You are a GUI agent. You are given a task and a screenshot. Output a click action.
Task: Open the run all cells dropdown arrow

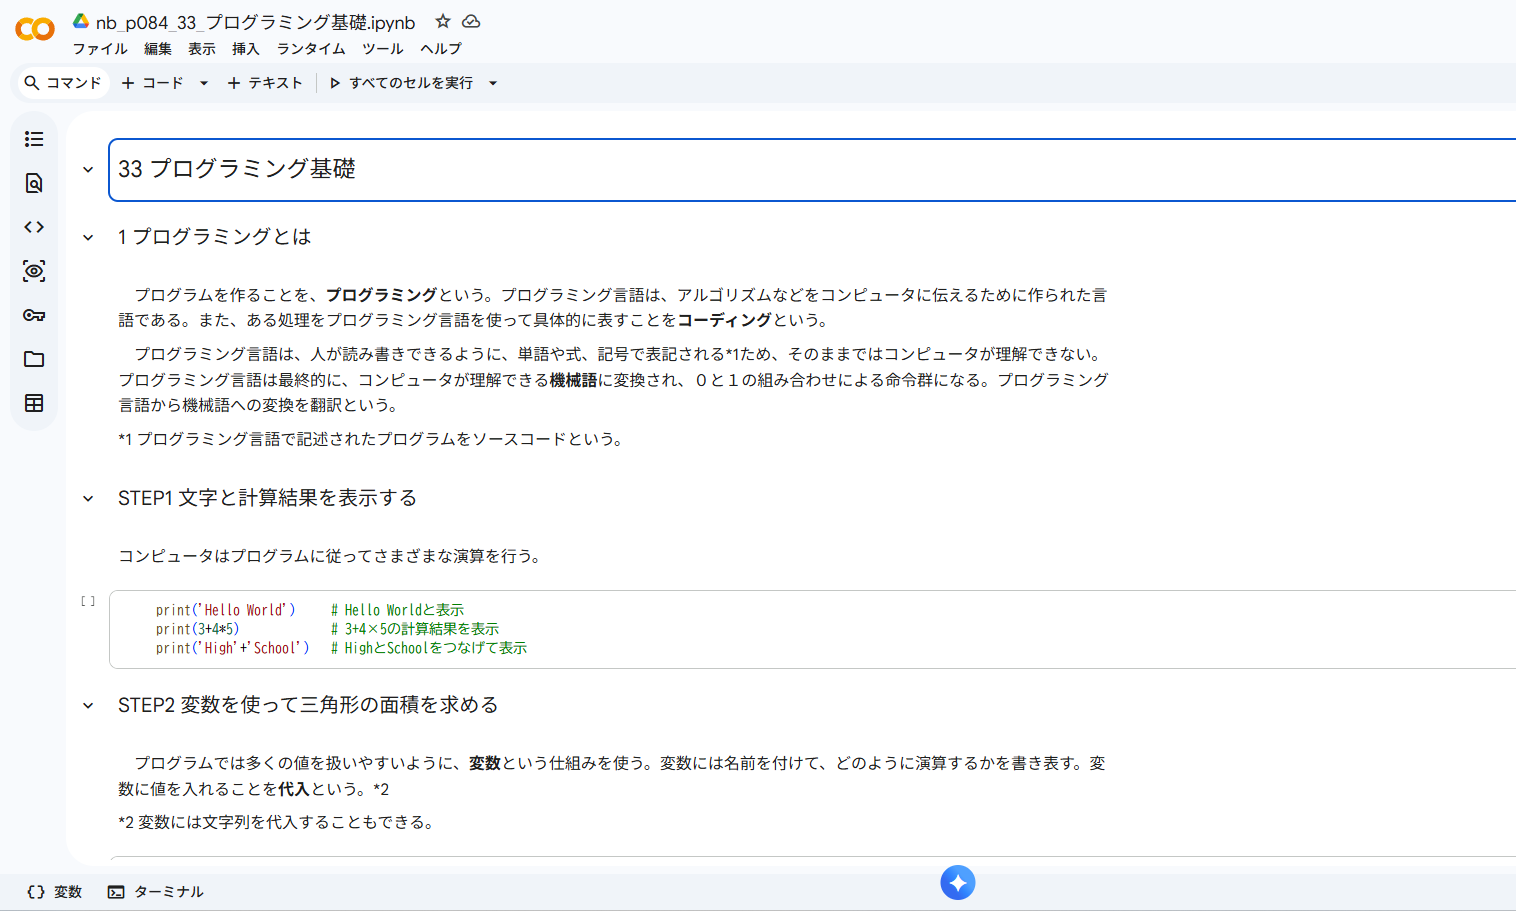click(493, 83)
